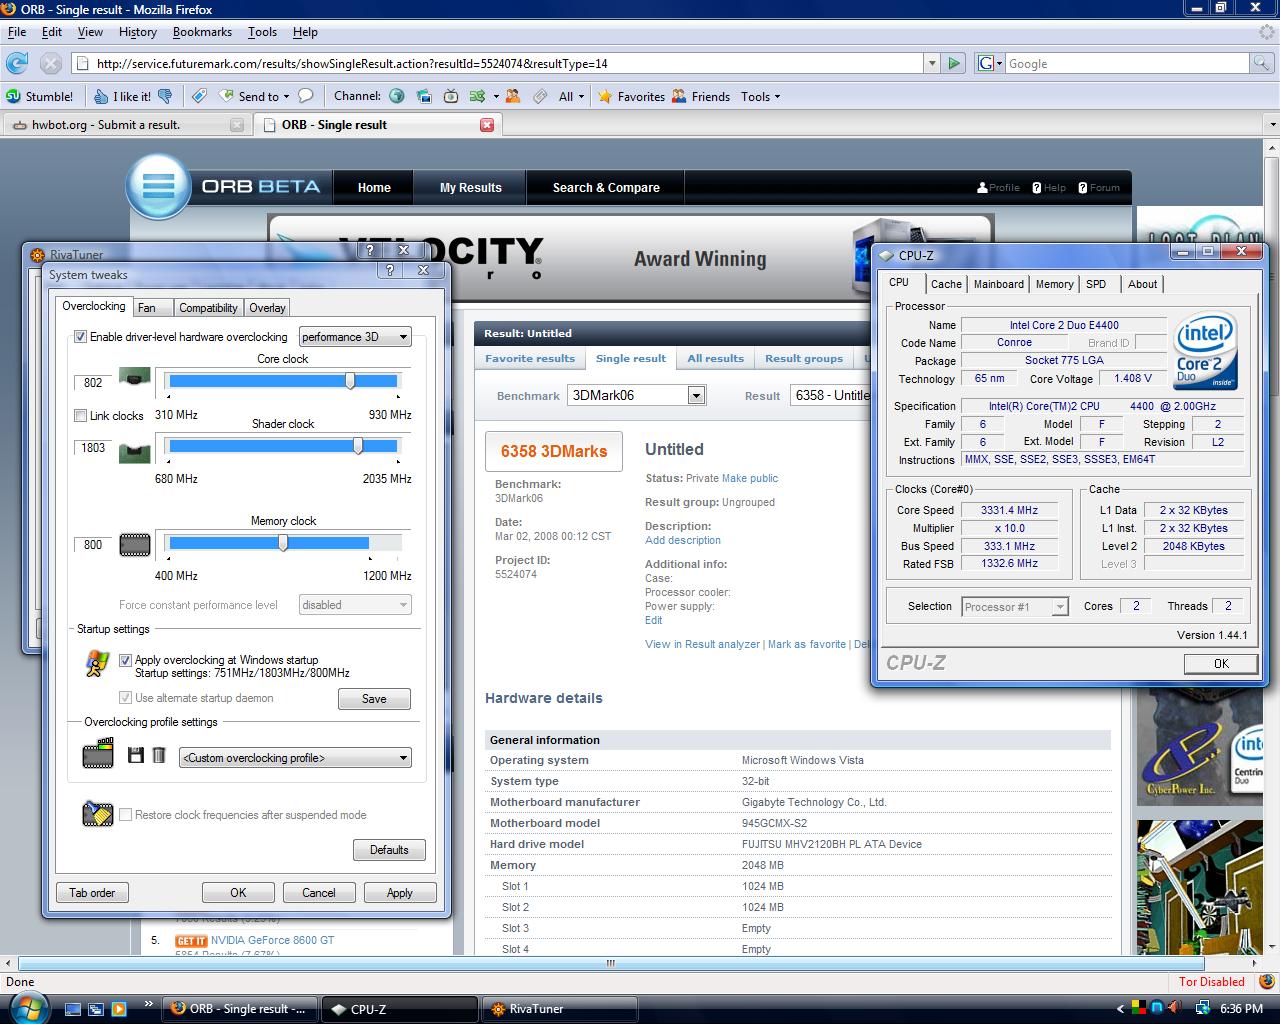Toggle Enable driver-level hardware overclocking checkbox
1280x1024 pixels.
point(81,337)
